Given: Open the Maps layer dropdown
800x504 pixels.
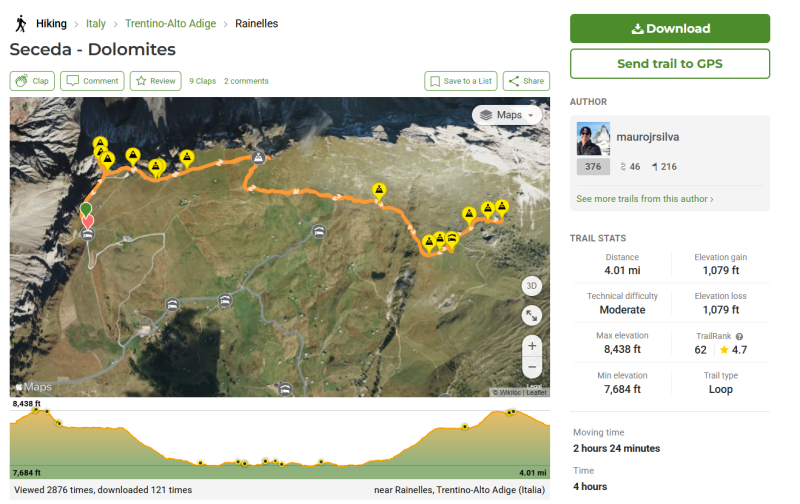Looking at the screenshot, I should [507, 115].
